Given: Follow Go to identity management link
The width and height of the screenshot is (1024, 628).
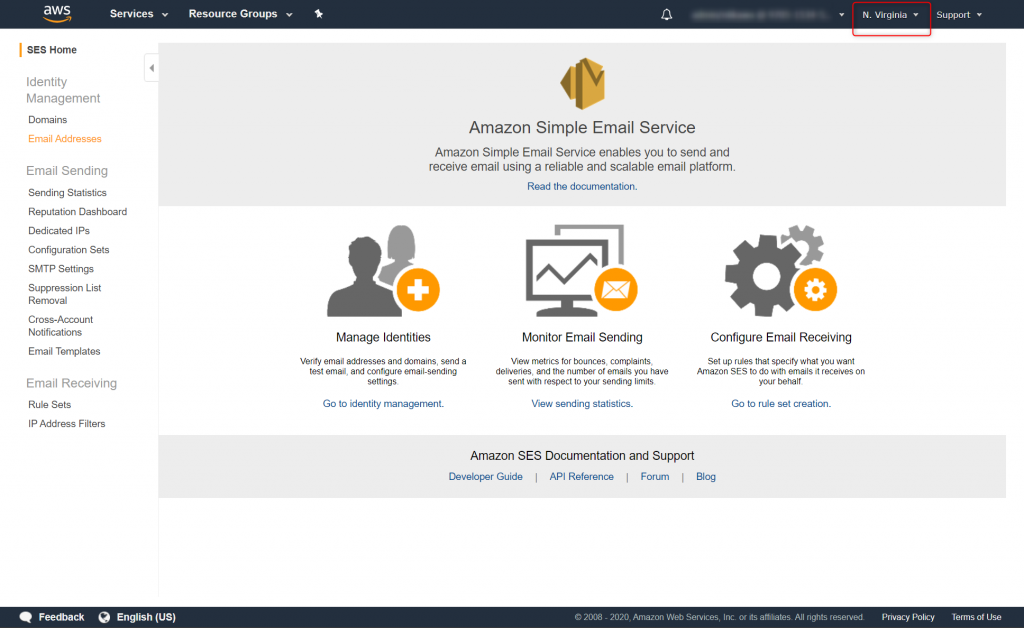Looking at the screenshot, I should [x=383, y=403].
